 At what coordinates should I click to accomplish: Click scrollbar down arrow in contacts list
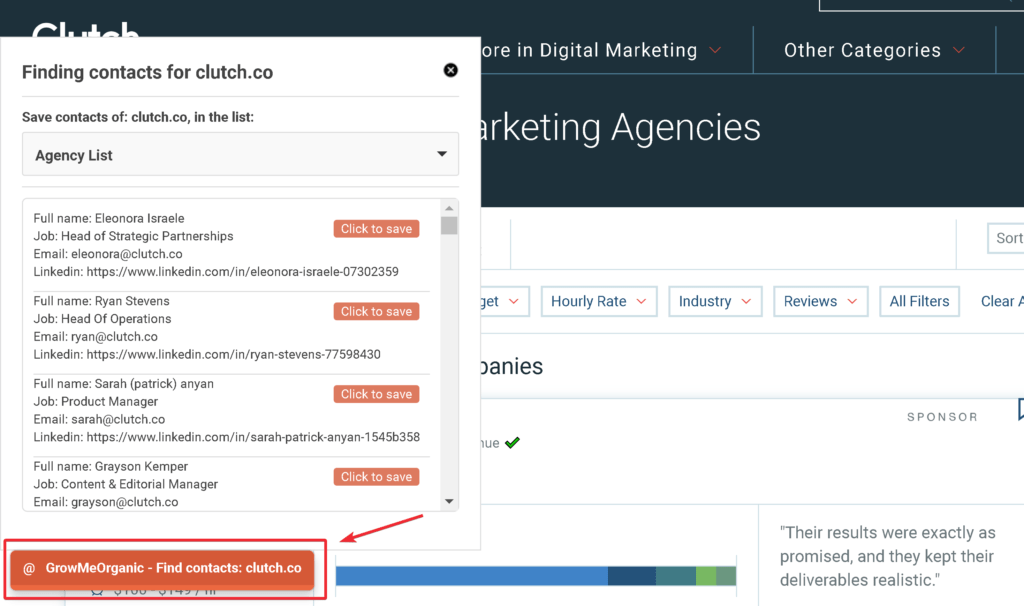click(x=449, y=502)
